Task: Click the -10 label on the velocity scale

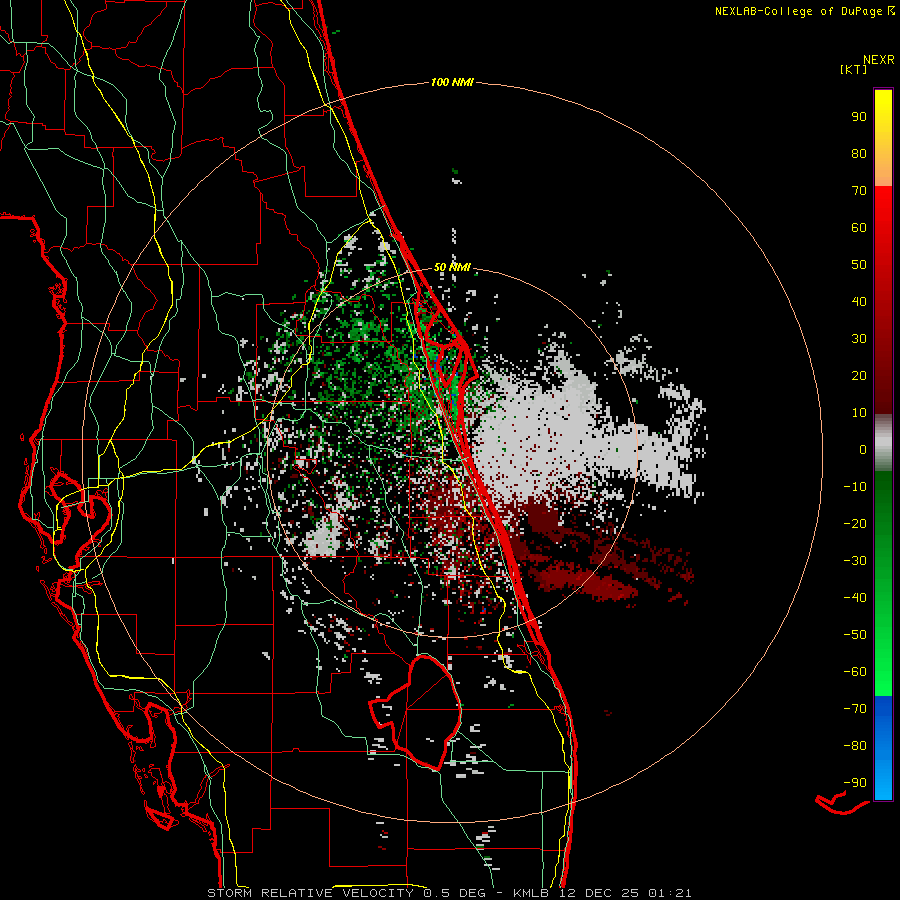Action: click(855, 487)
